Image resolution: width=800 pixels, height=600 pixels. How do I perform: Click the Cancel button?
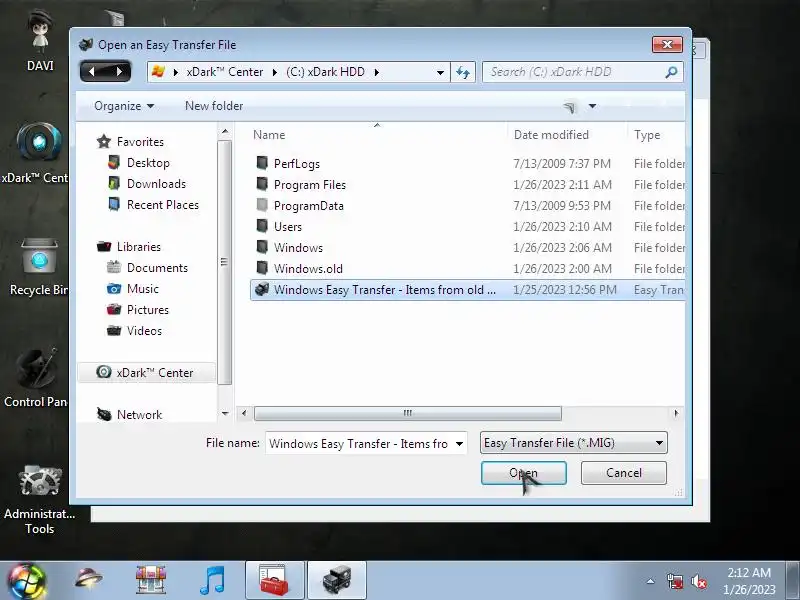coord(623,473)
